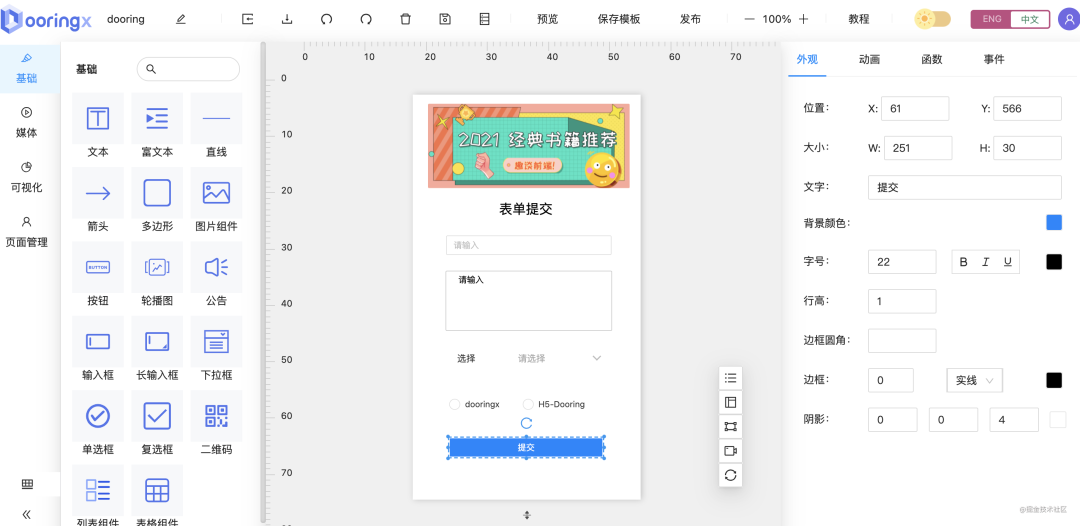Viewport: 1080px width, 526px height.
Task: Select the 文本 text component
Action: [x=98, y=127]
